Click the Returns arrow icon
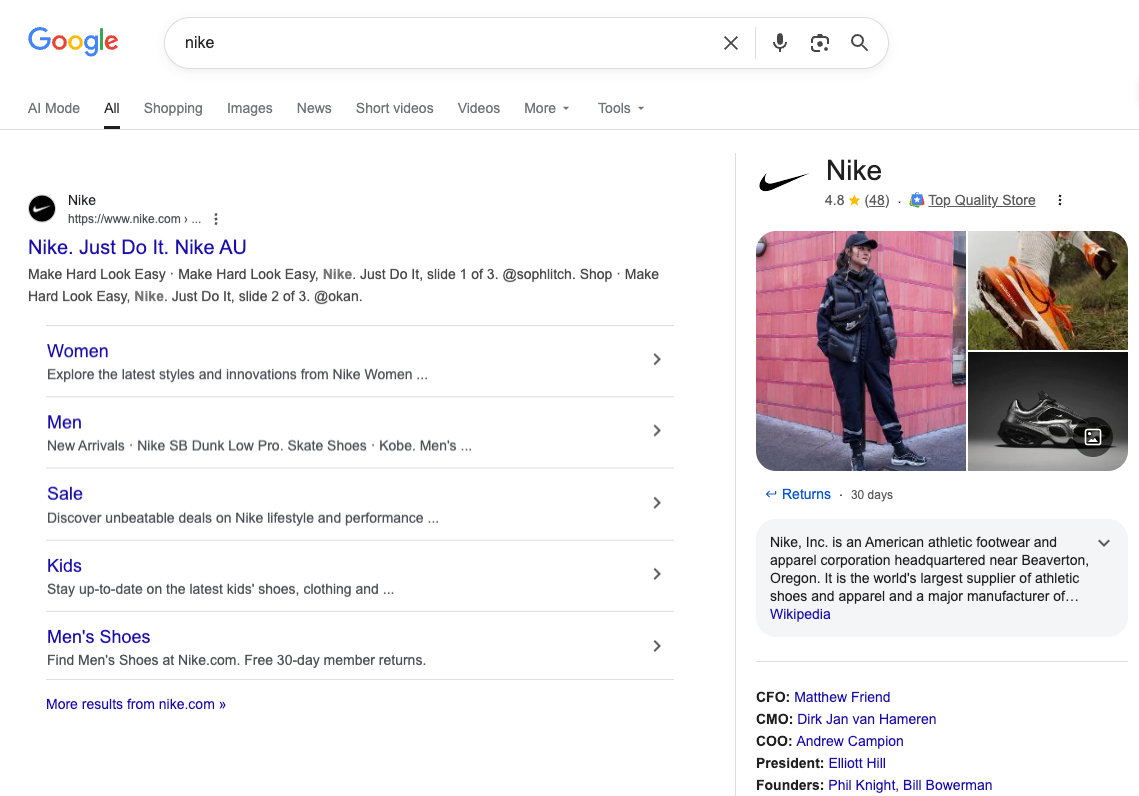 click(x=771, y=494)
